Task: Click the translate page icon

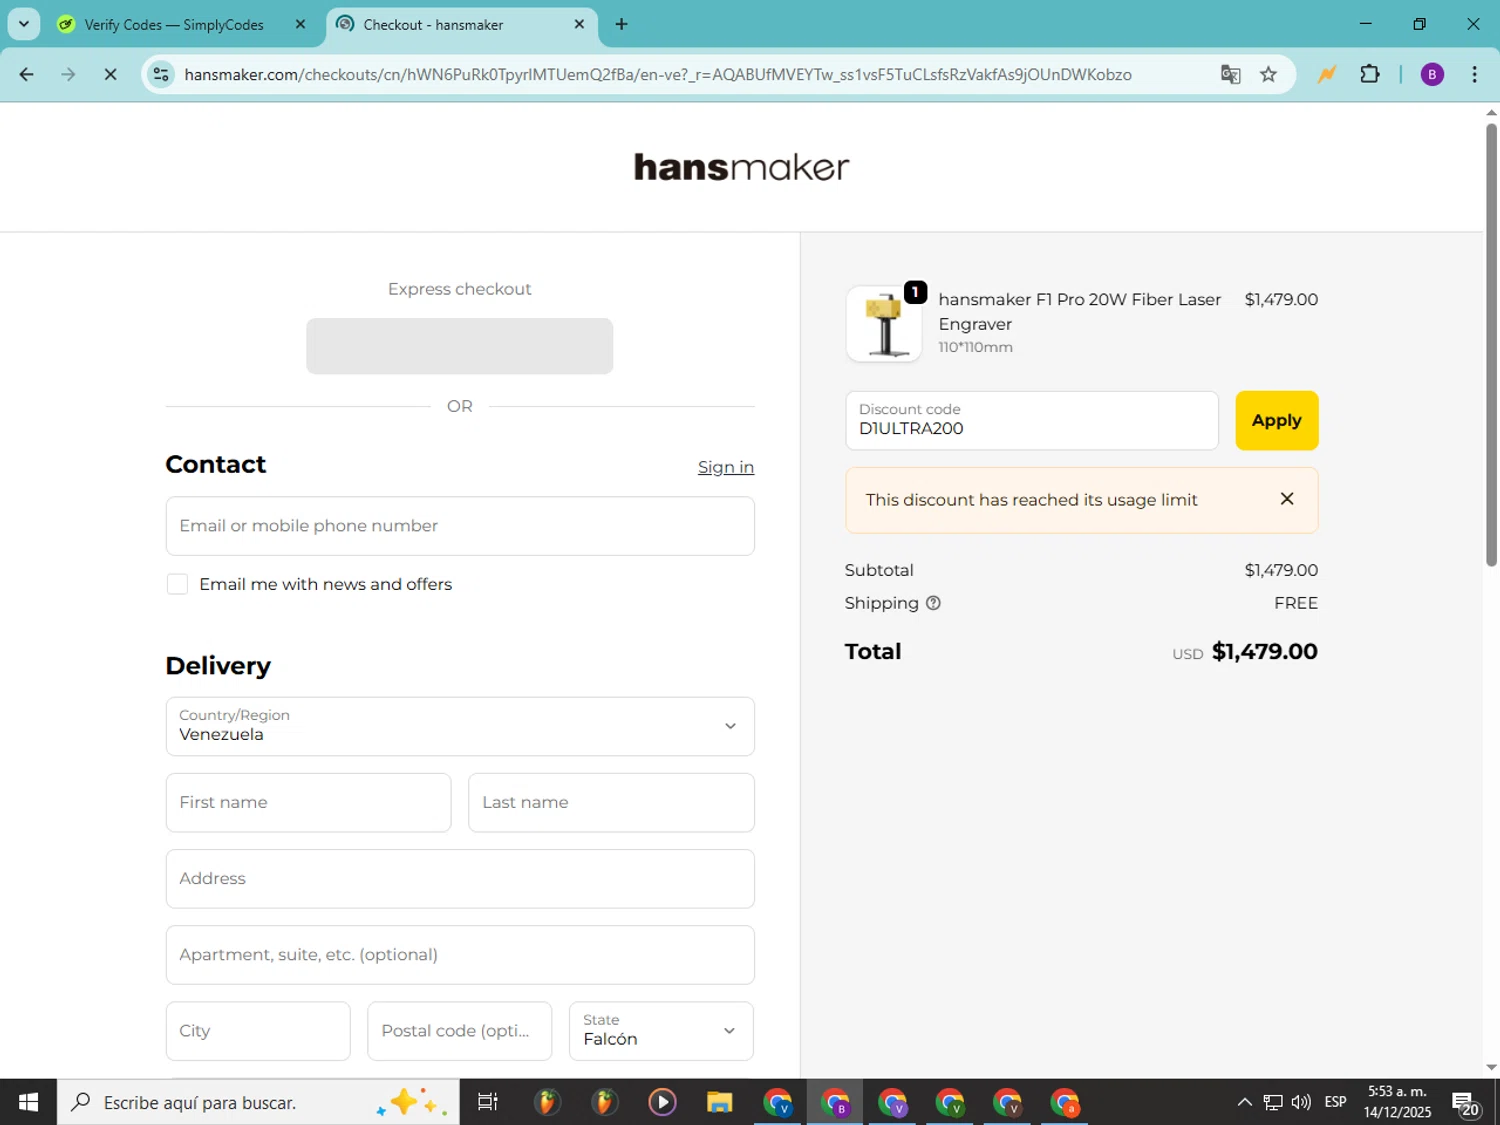Action: pos(1230,74)
